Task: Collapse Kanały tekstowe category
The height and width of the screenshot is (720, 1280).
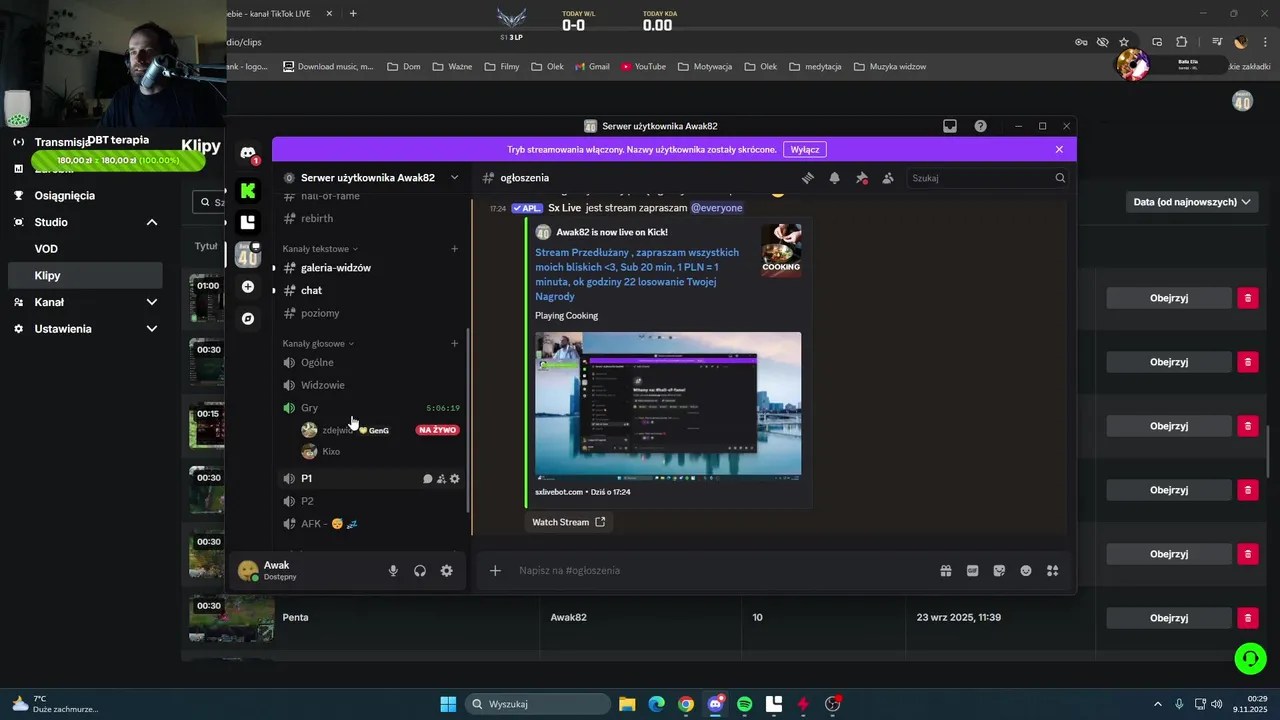Action: click(320, 249)
